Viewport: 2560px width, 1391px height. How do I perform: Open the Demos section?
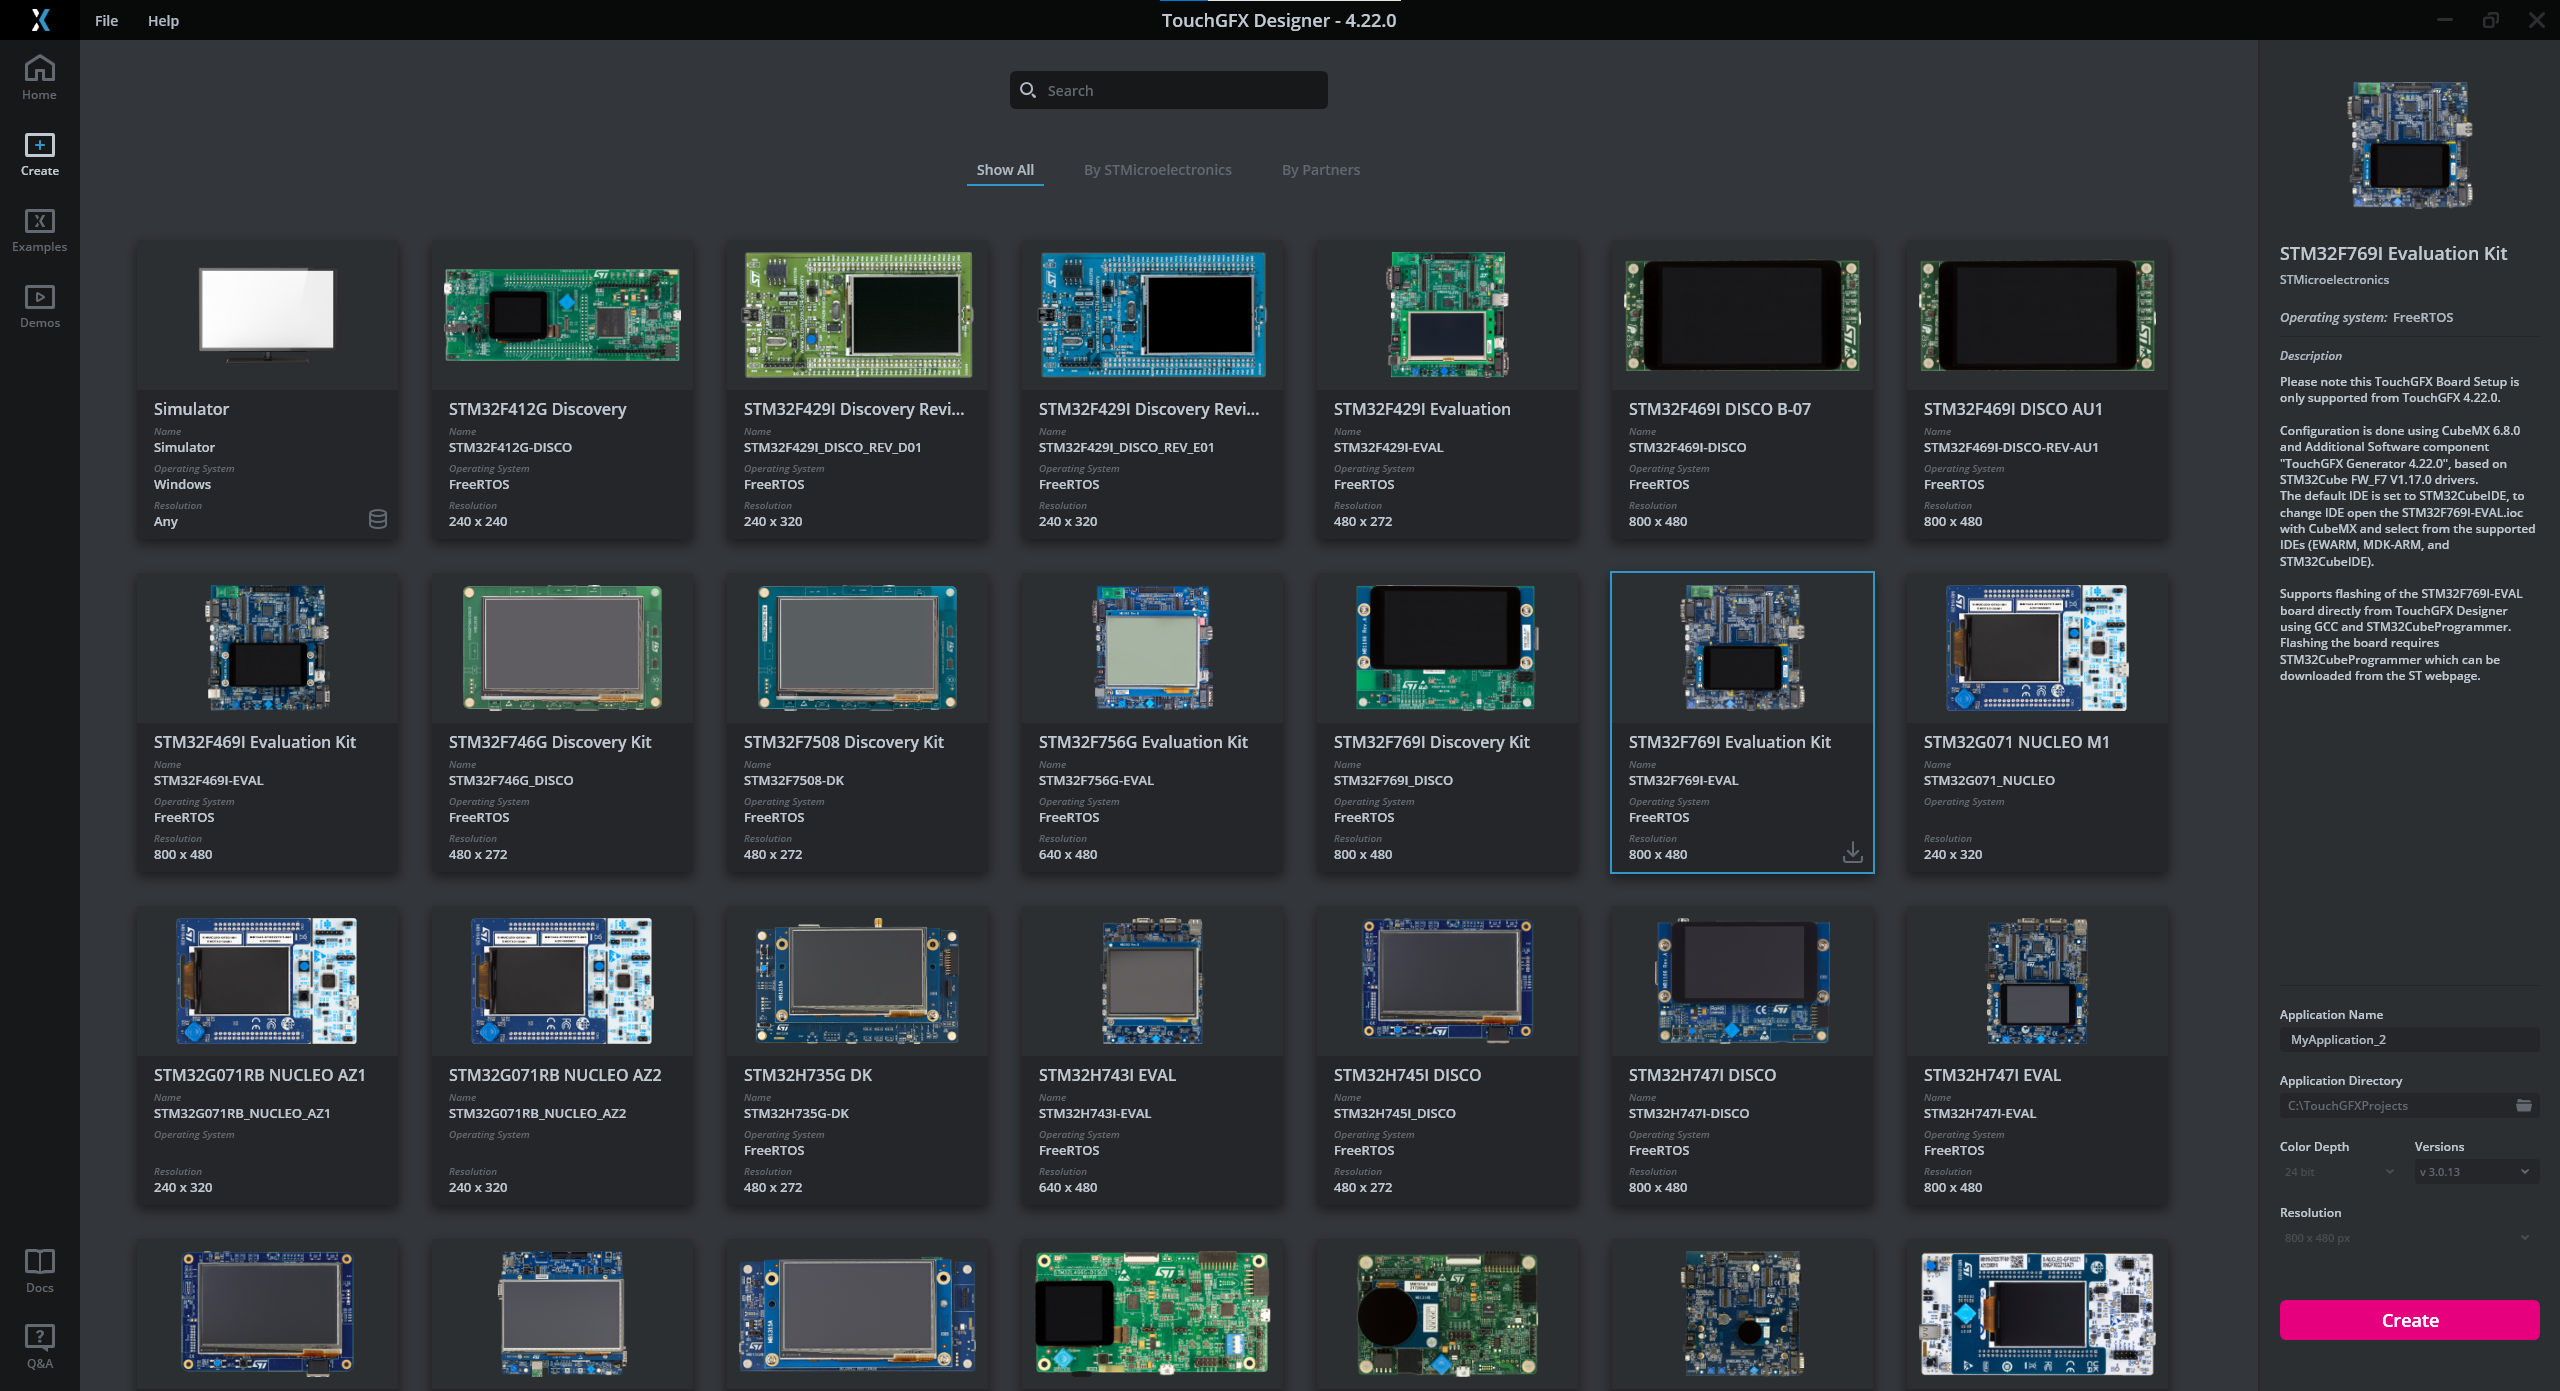pos(40,306)
